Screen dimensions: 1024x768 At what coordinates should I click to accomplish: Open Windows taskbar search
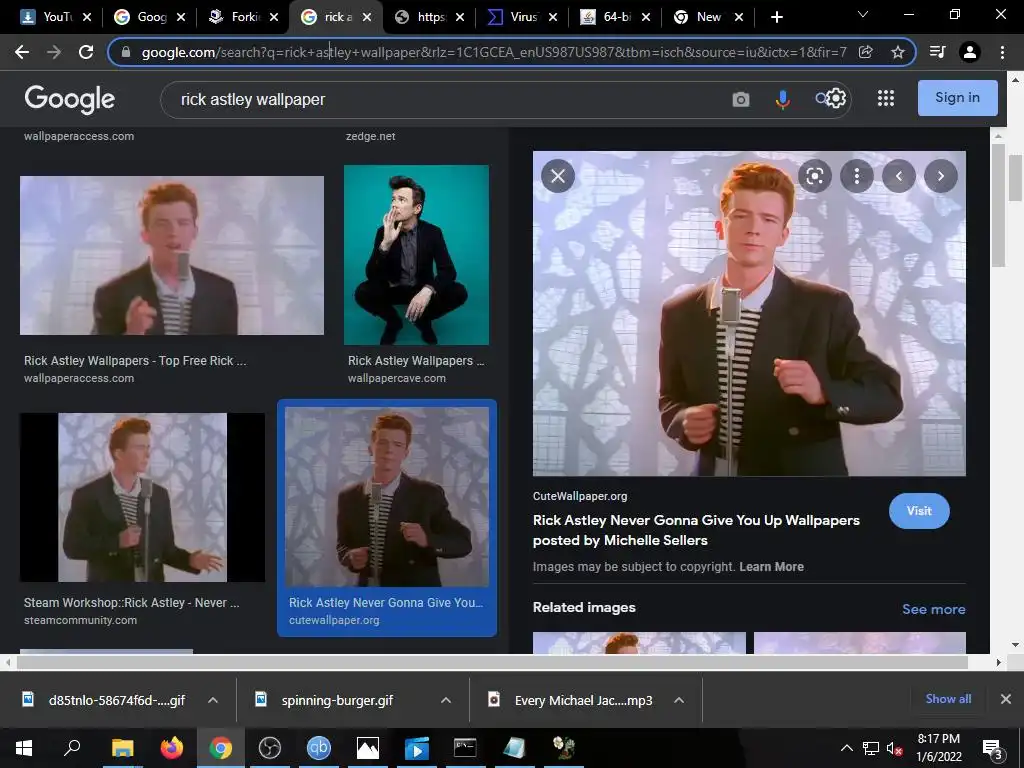click(72, 748)
